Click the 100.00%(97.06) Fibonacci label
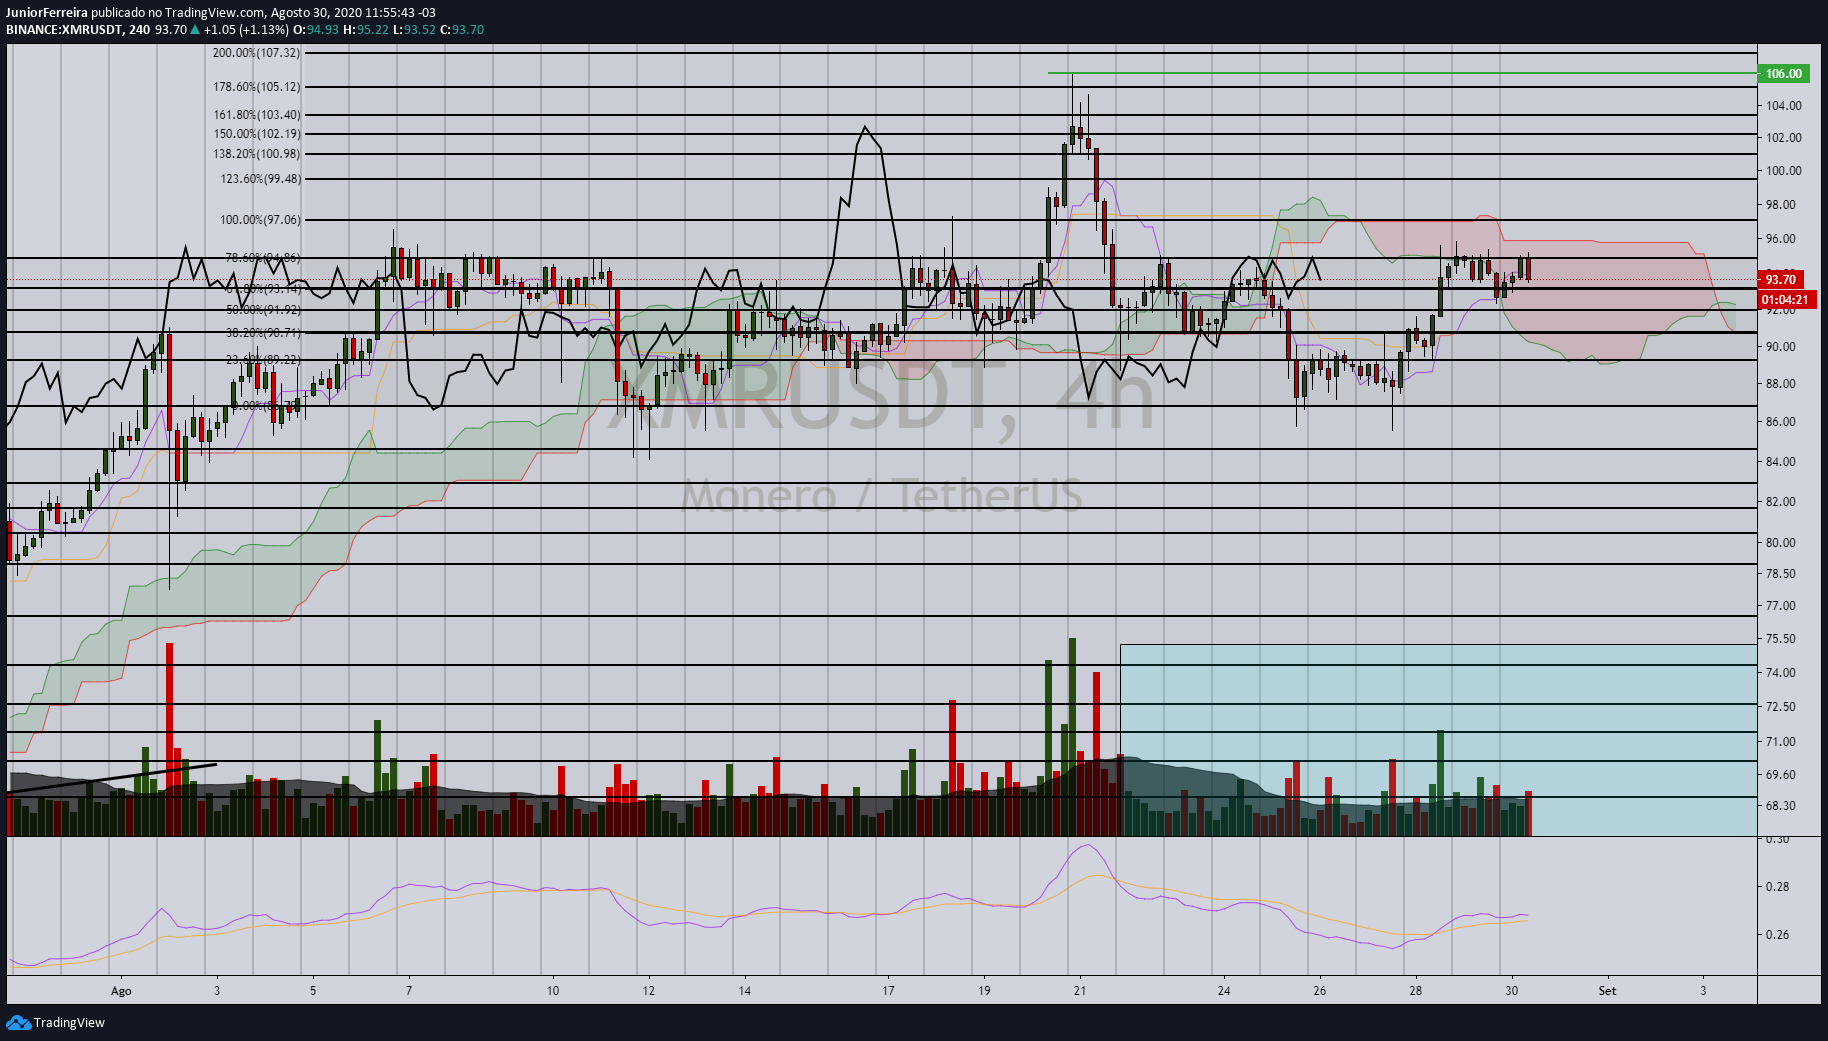Viewport: 1828px width, 1041px height. point(260,219)
